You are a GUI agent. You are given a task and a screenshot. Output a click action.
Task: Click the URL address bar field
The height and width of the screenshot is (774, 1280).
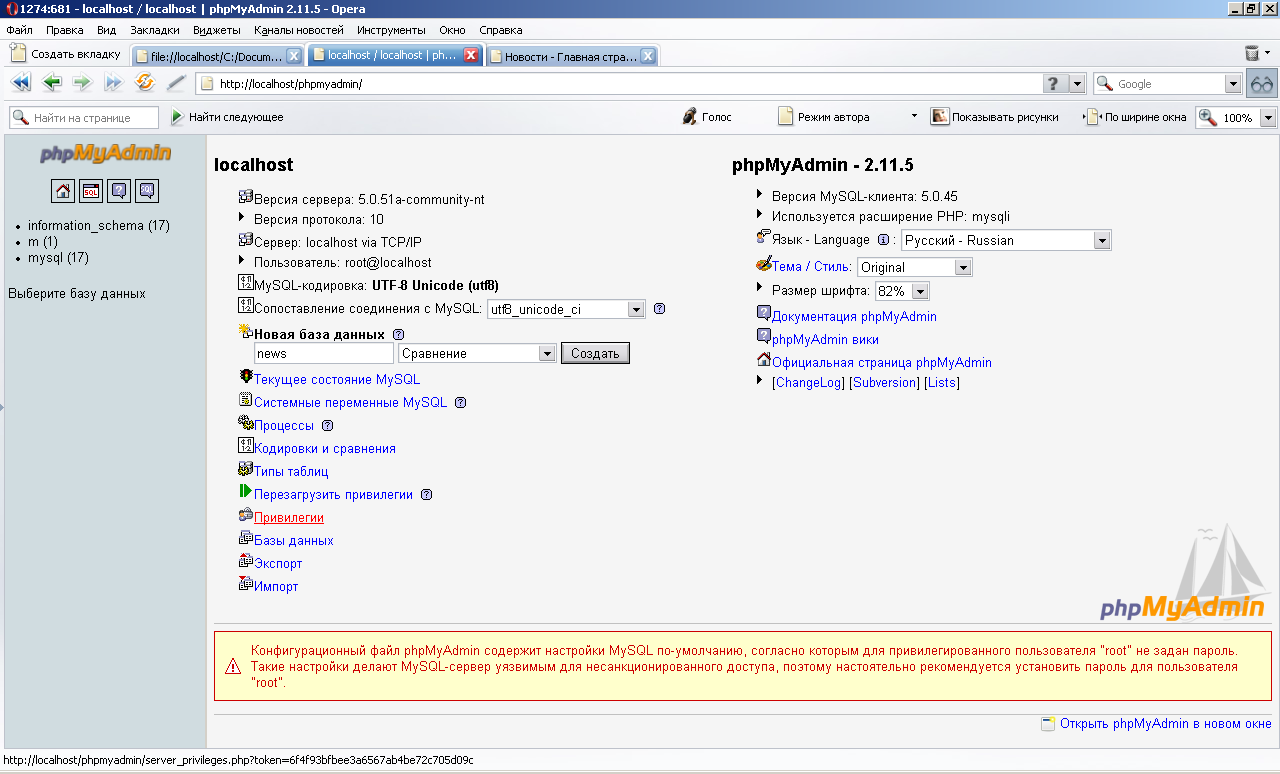tap(619, 84)
